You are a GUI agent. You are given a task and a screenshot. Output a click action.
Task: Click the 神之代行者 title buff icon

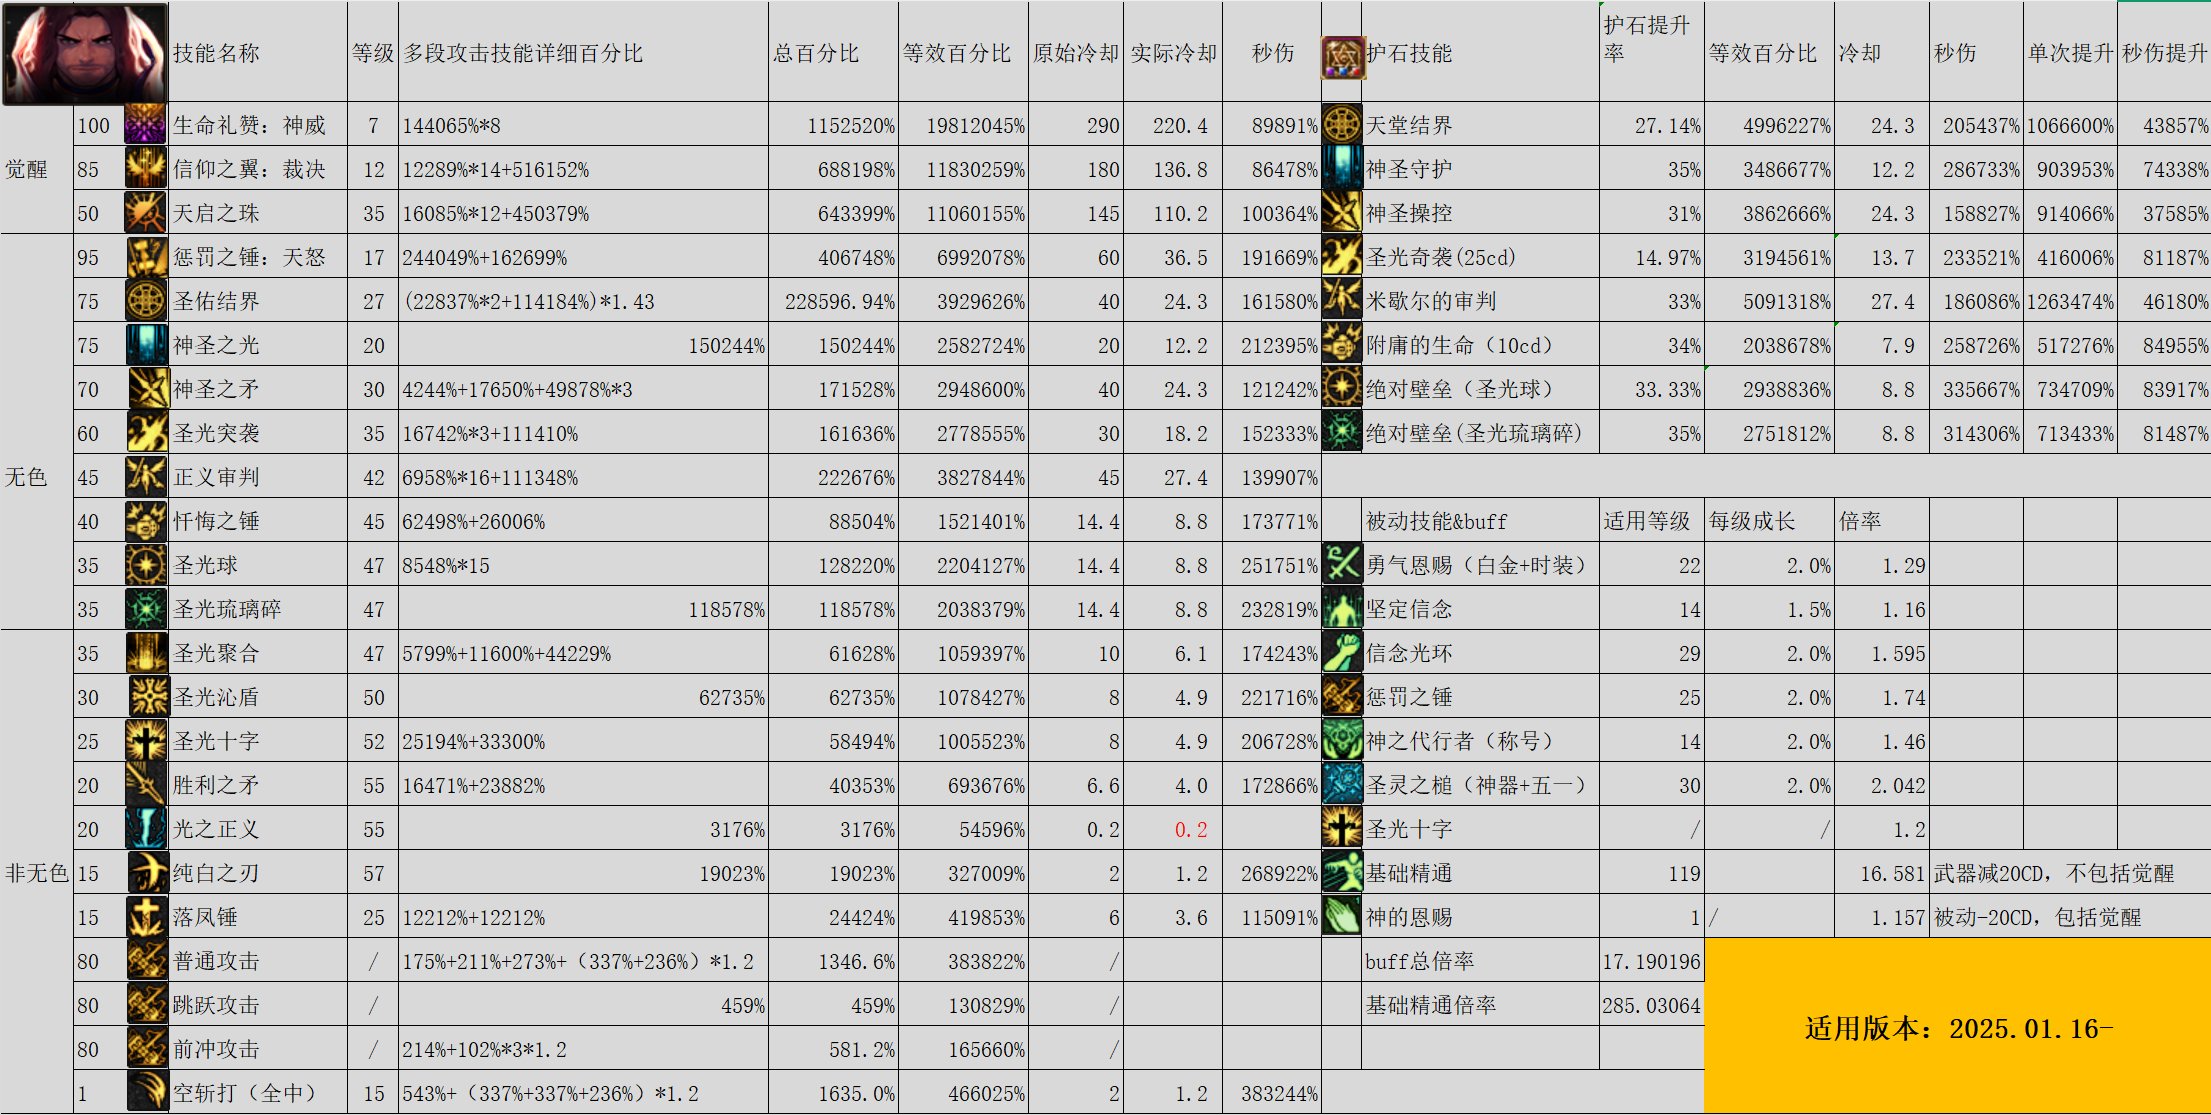1342,741
